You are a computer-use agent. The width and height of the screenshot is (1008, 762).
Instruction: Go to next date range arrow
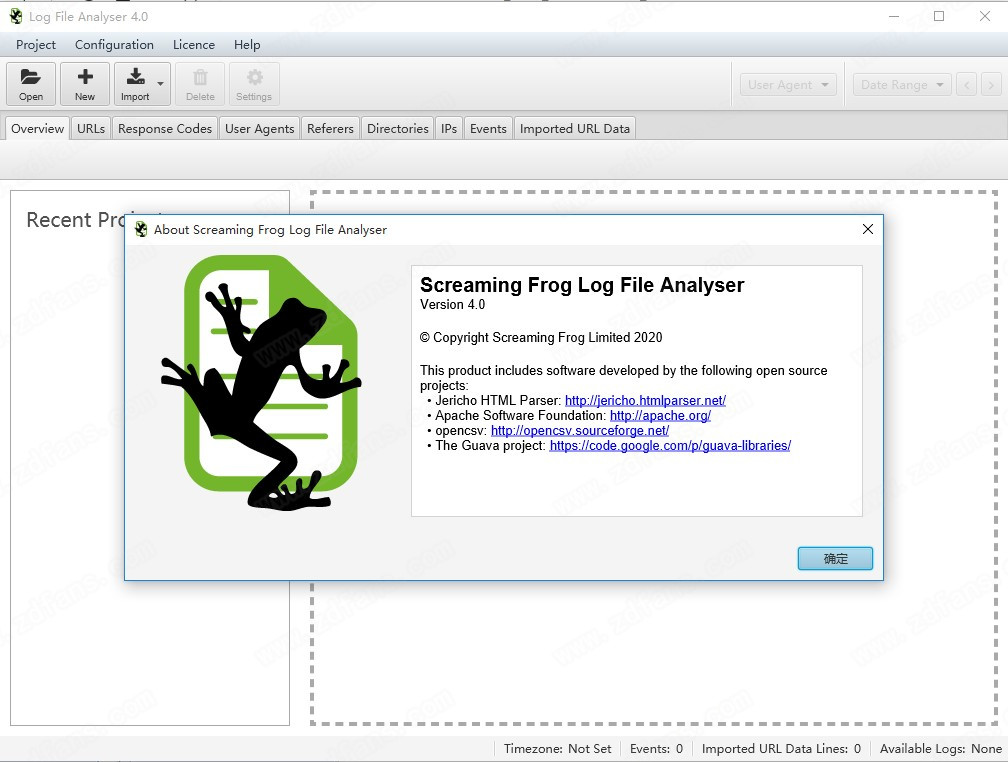point(991,85)
